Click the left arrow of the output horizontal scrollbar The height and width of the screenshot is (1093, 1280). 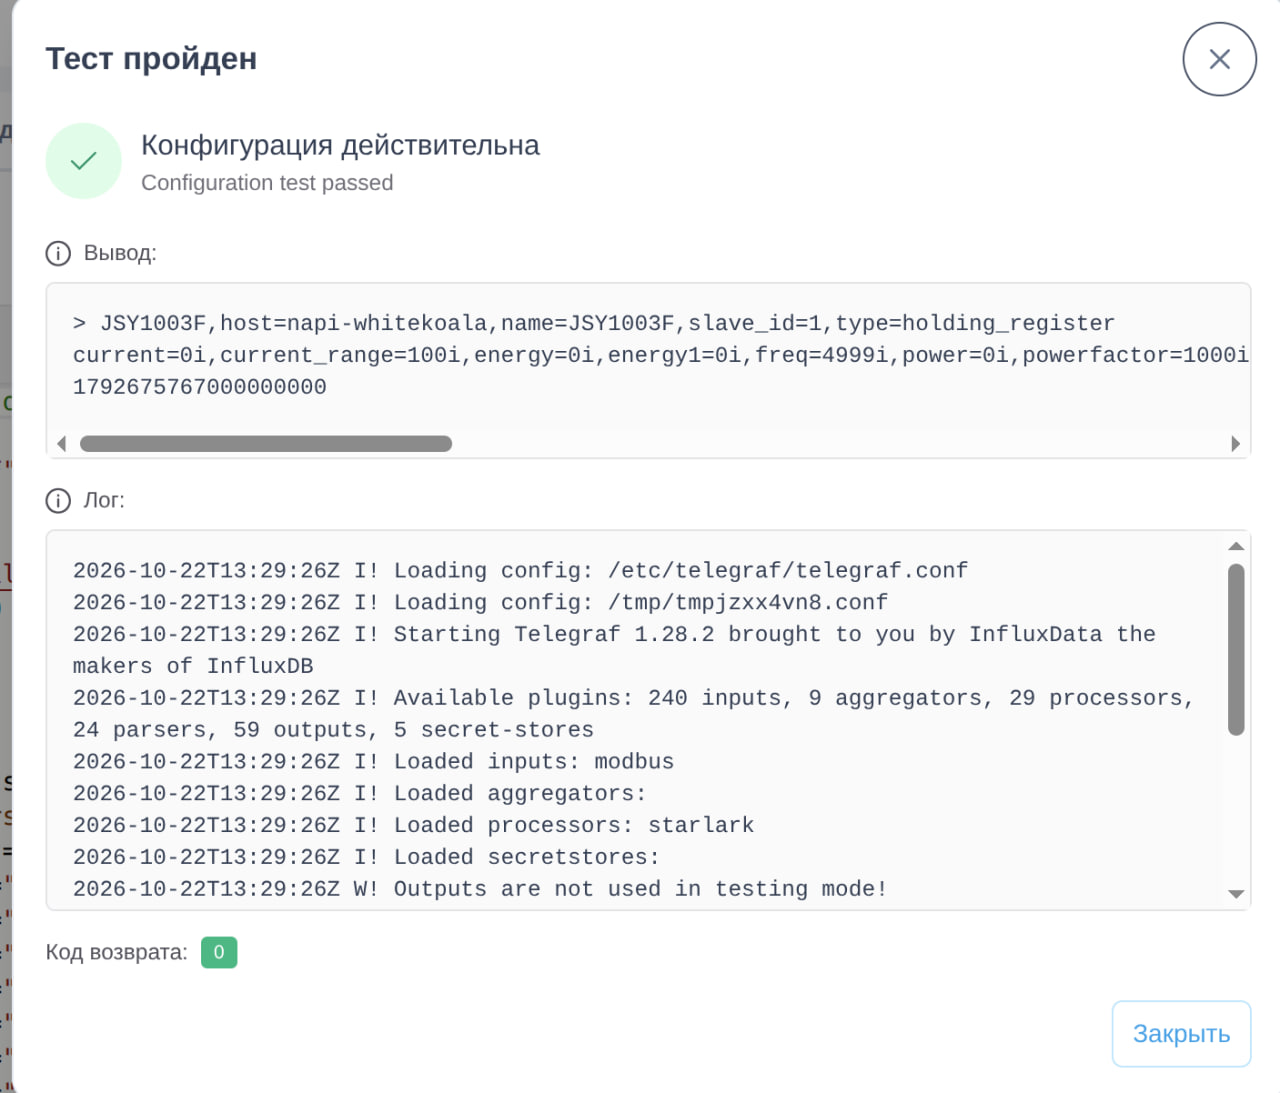click(62, 444)
